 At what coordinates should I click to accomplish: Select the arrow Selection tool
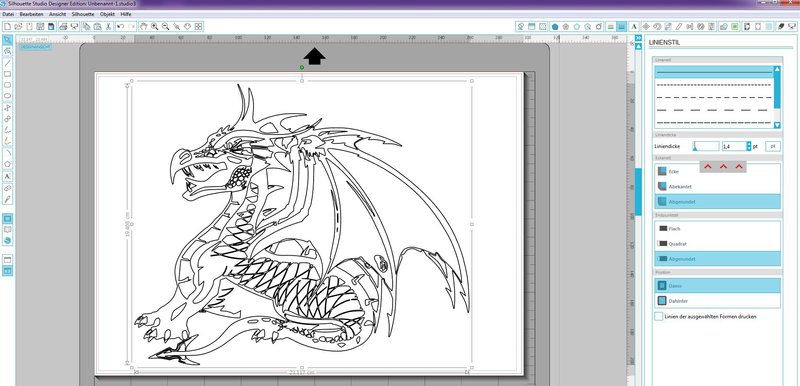click(8, 40)
